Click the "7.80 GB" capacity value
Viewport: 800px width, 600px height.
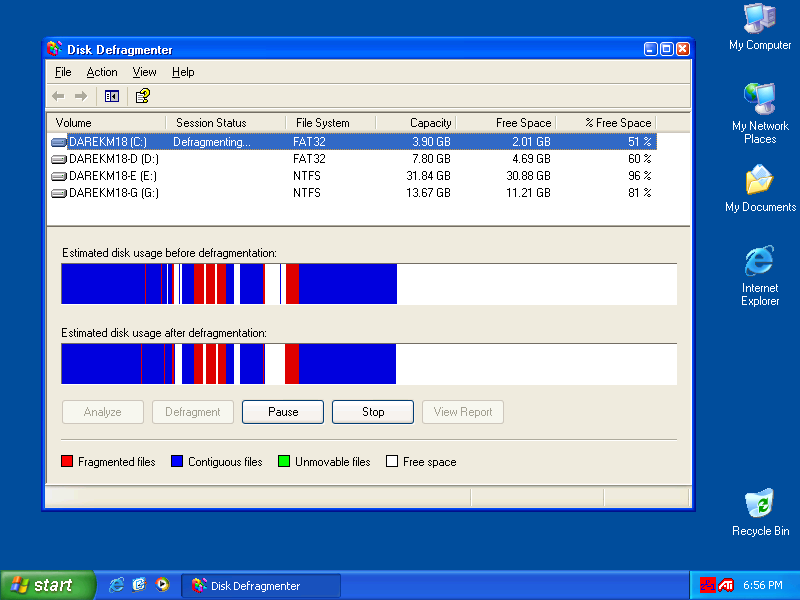tap(431, 159)
